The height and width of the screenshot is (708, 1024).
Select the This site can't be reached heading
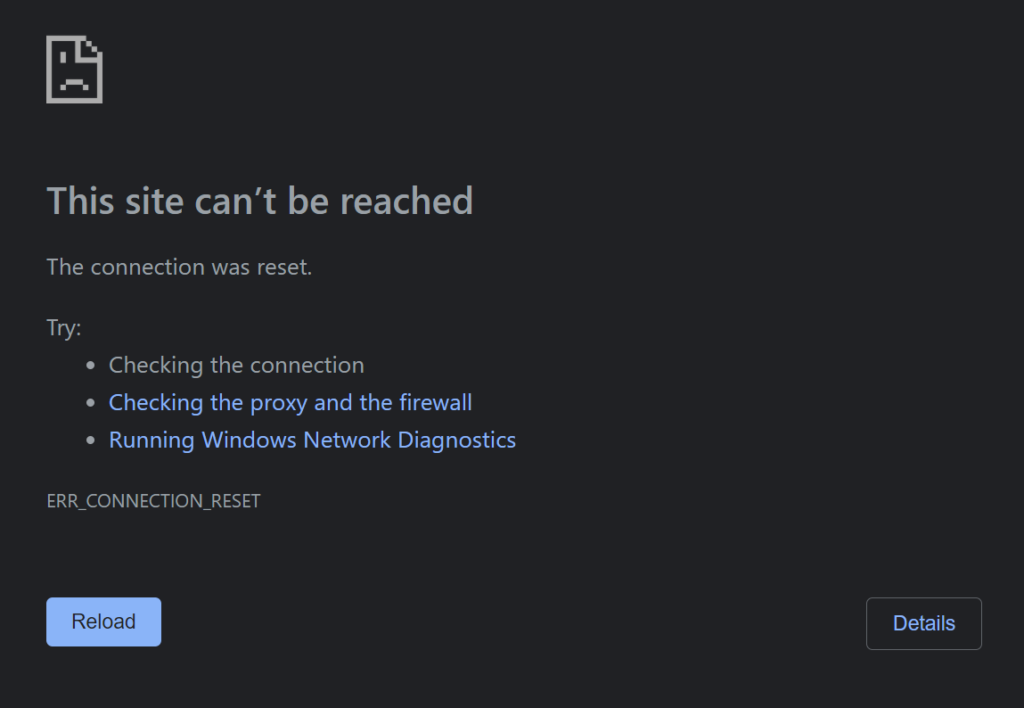tap(259, 201)
